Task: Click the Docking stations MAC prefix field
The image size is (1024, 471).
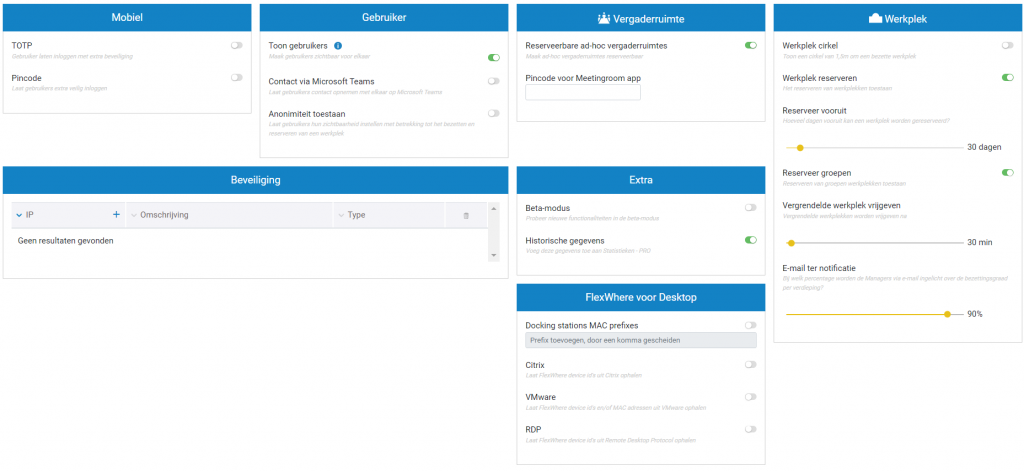Action: coord(641,340)
